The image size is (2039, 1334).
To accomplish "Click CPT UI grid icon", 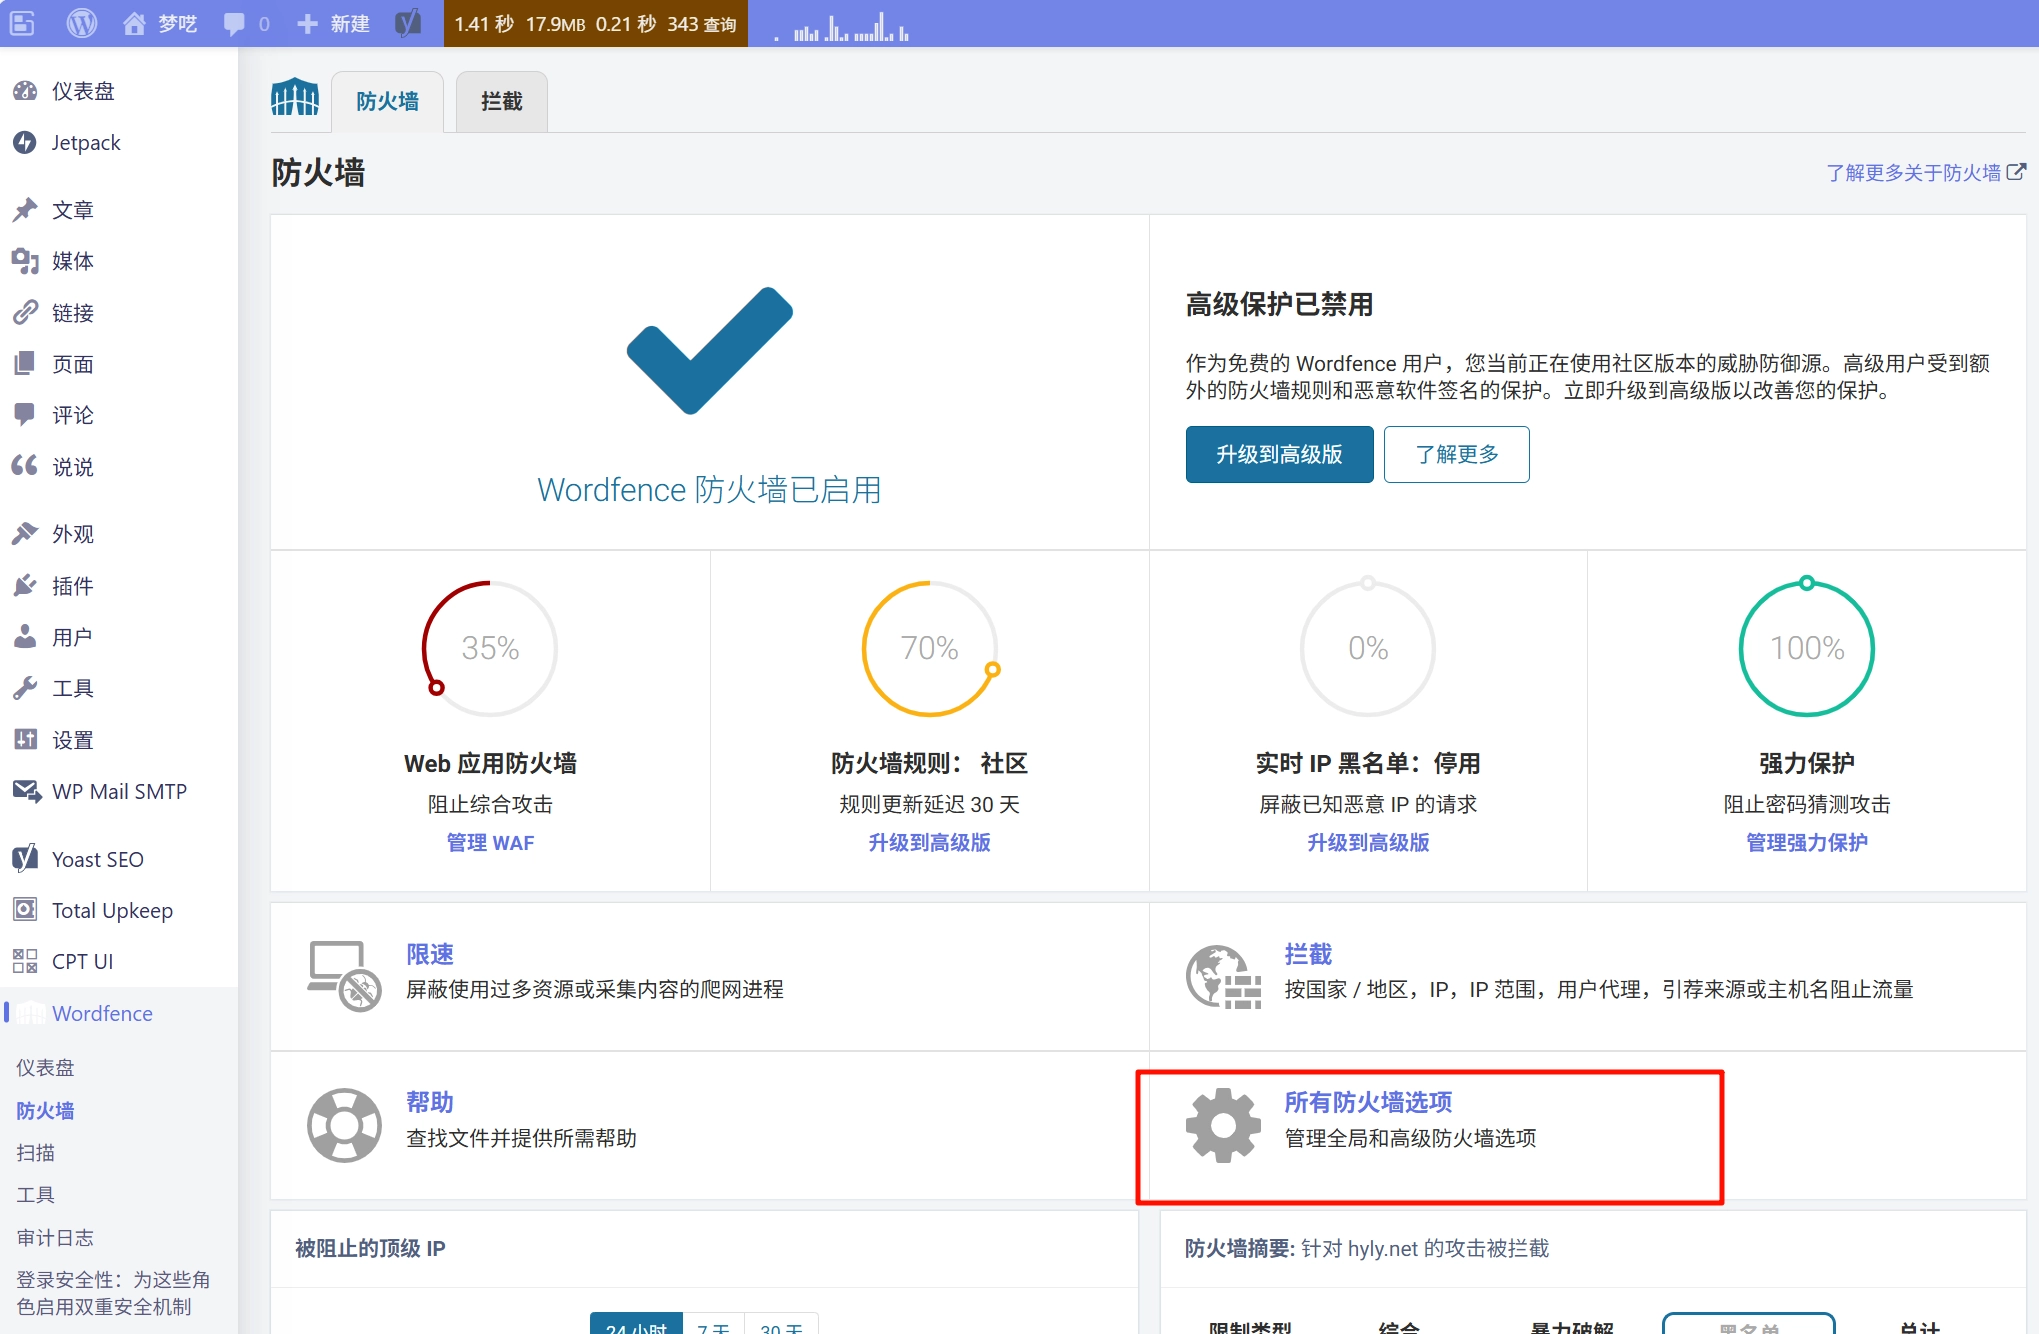I will 25,961.
